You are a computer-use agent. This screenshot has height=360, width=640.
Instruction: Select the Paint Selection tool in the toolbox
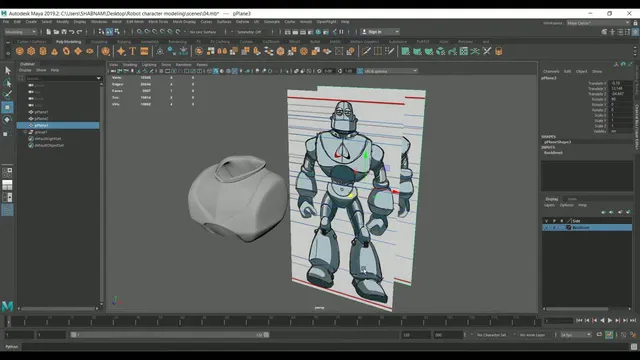click(x=7, y=95)
